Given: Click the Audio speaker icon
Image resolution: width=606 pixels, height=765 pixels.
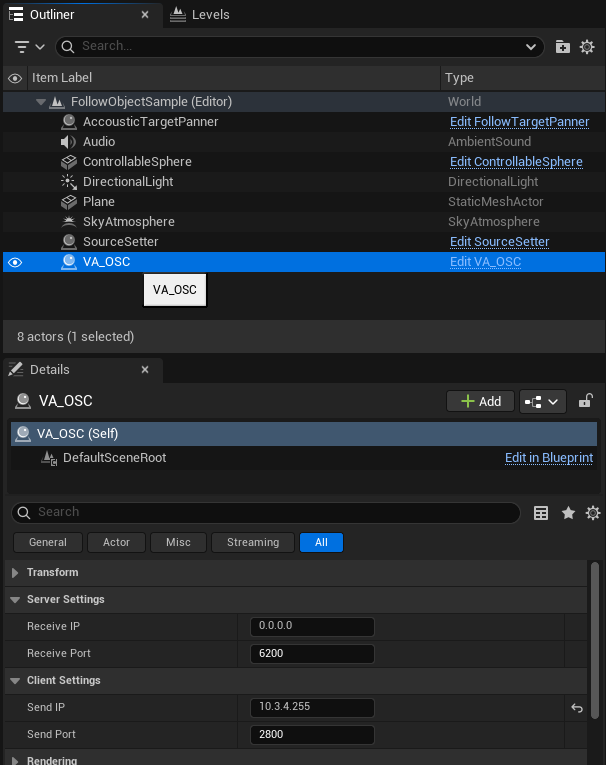Looking at the screenshot, I should tap(68, 142).
